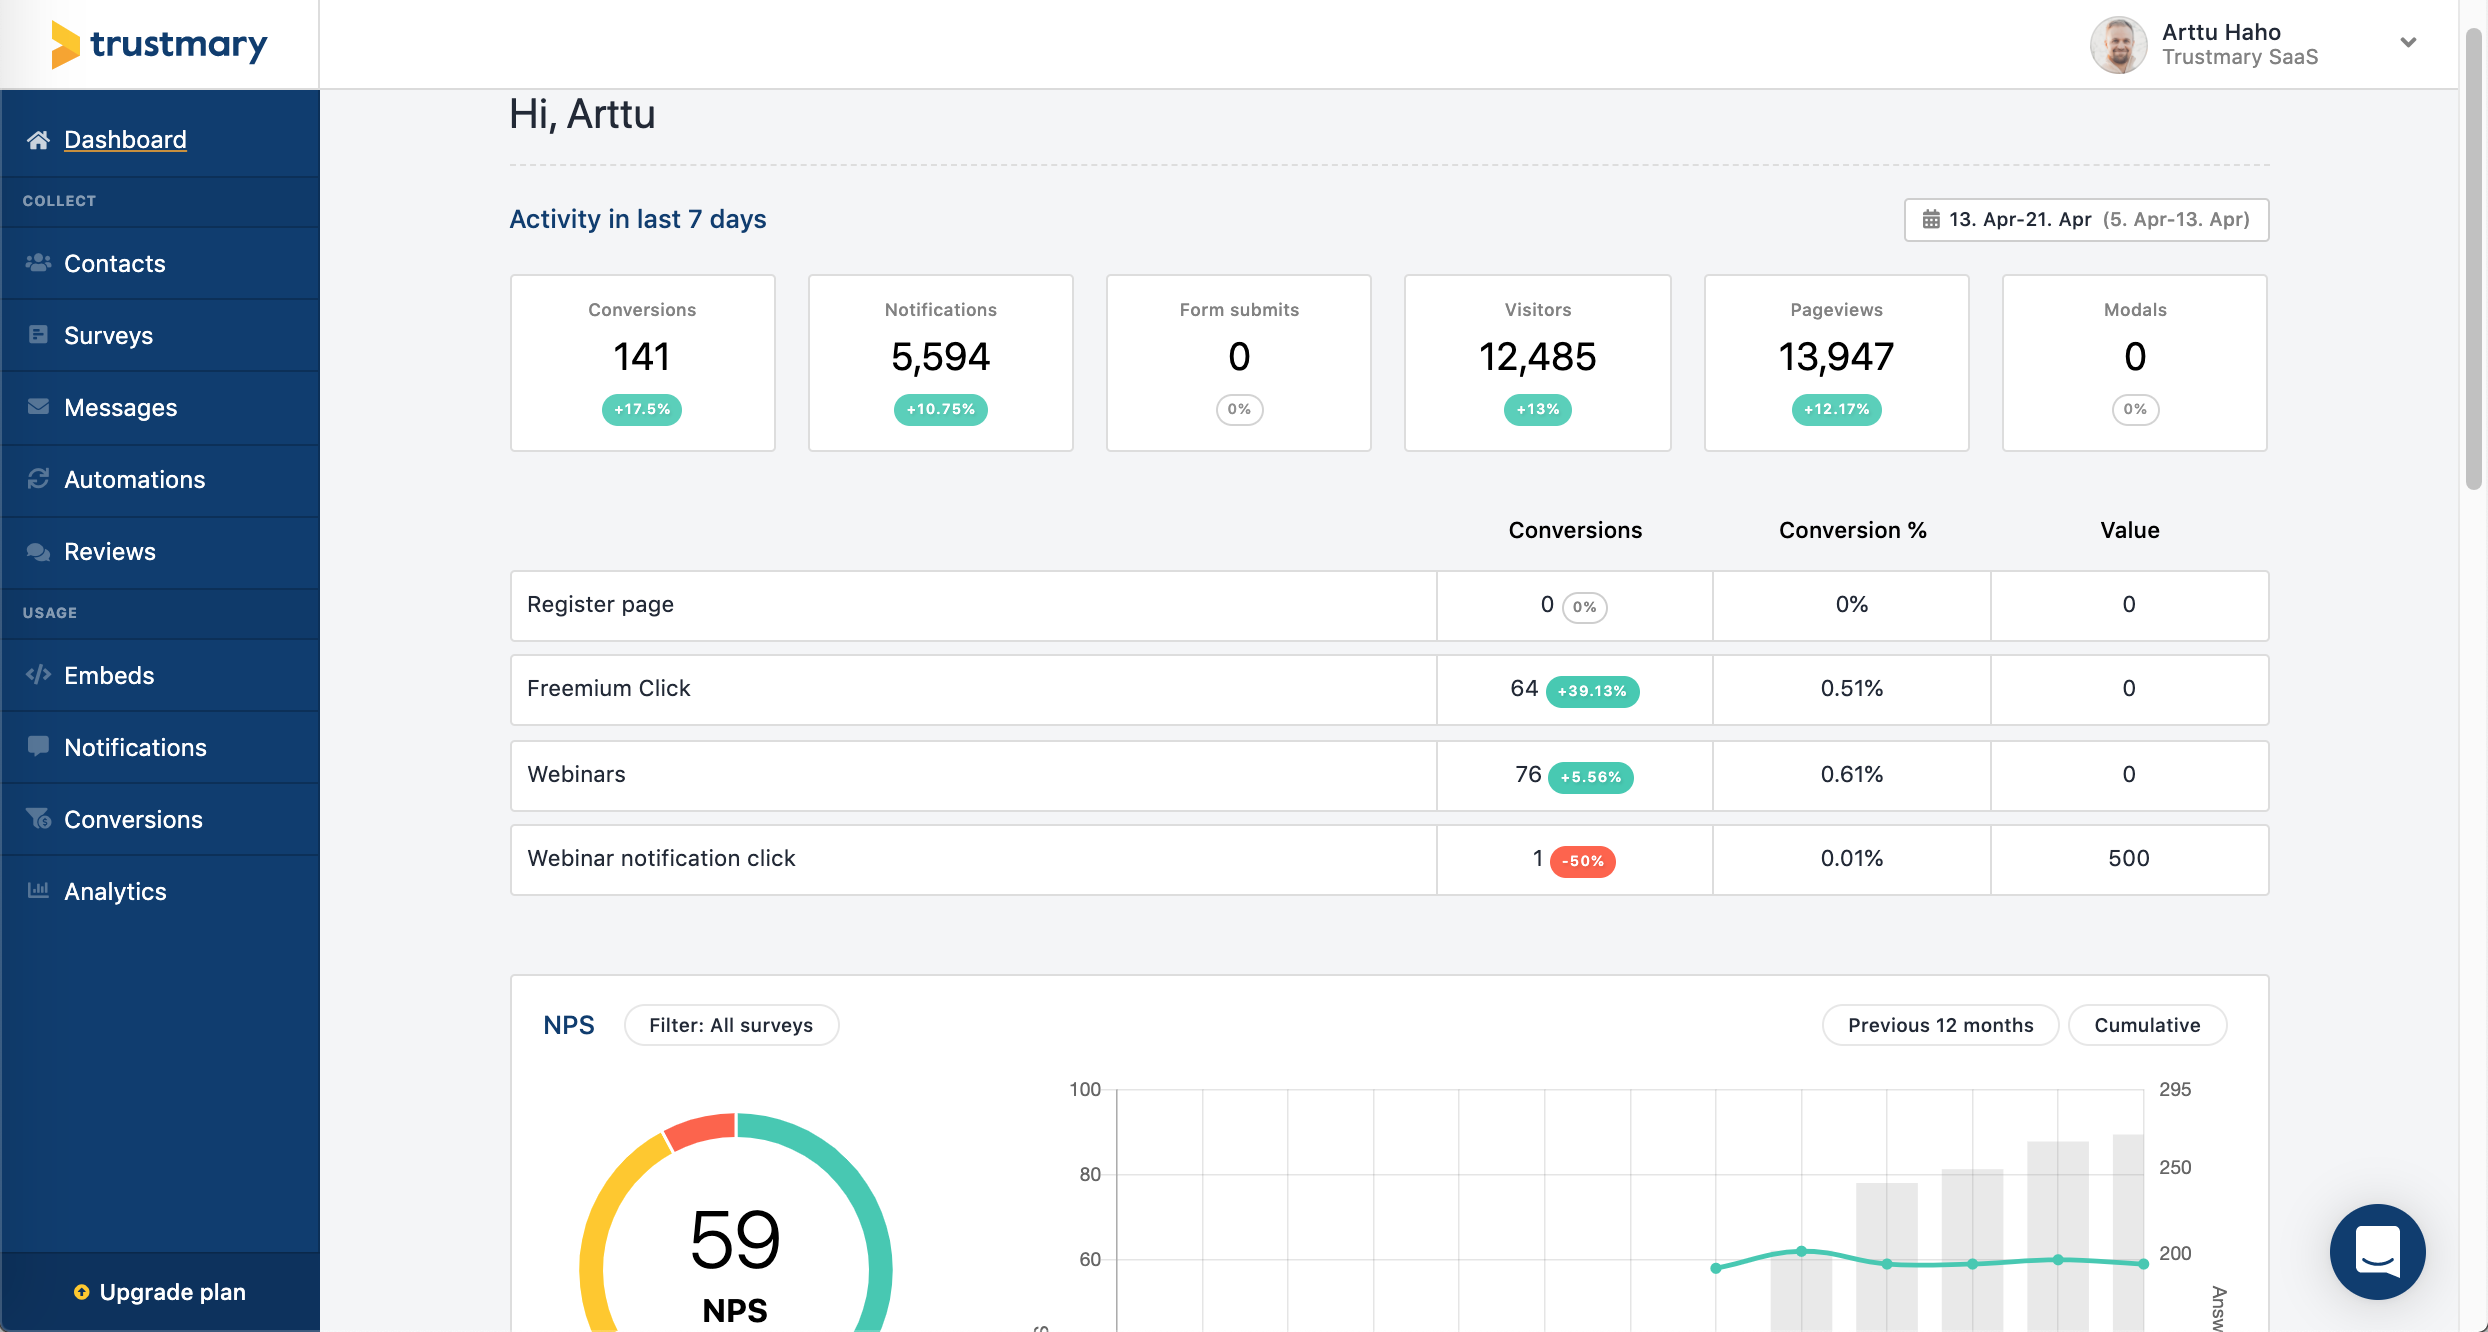Click the Analytics chart icon

[38, 890]
